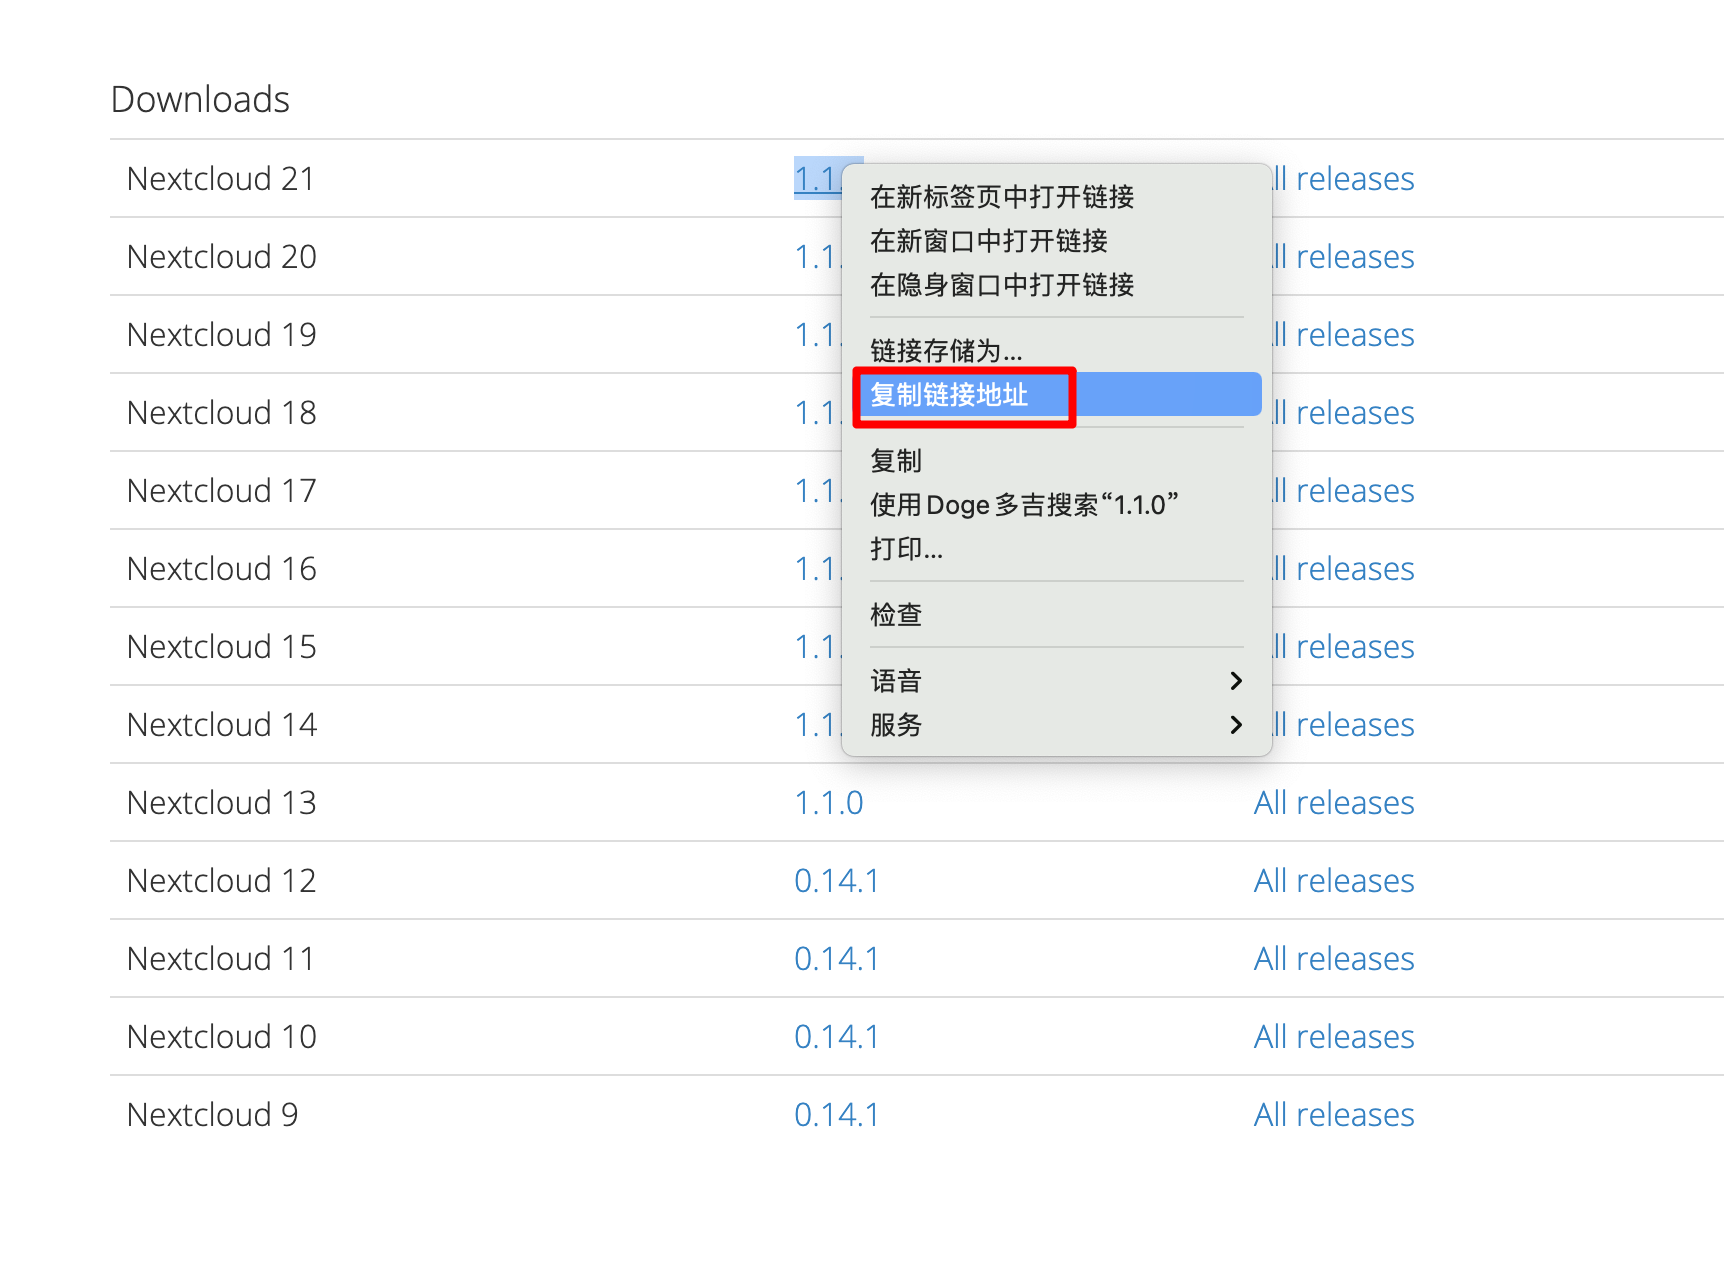1724x1268 pixels.
Task: Open the Nextcloud 13 version 1.1.0 link
Action: [829, 803]
